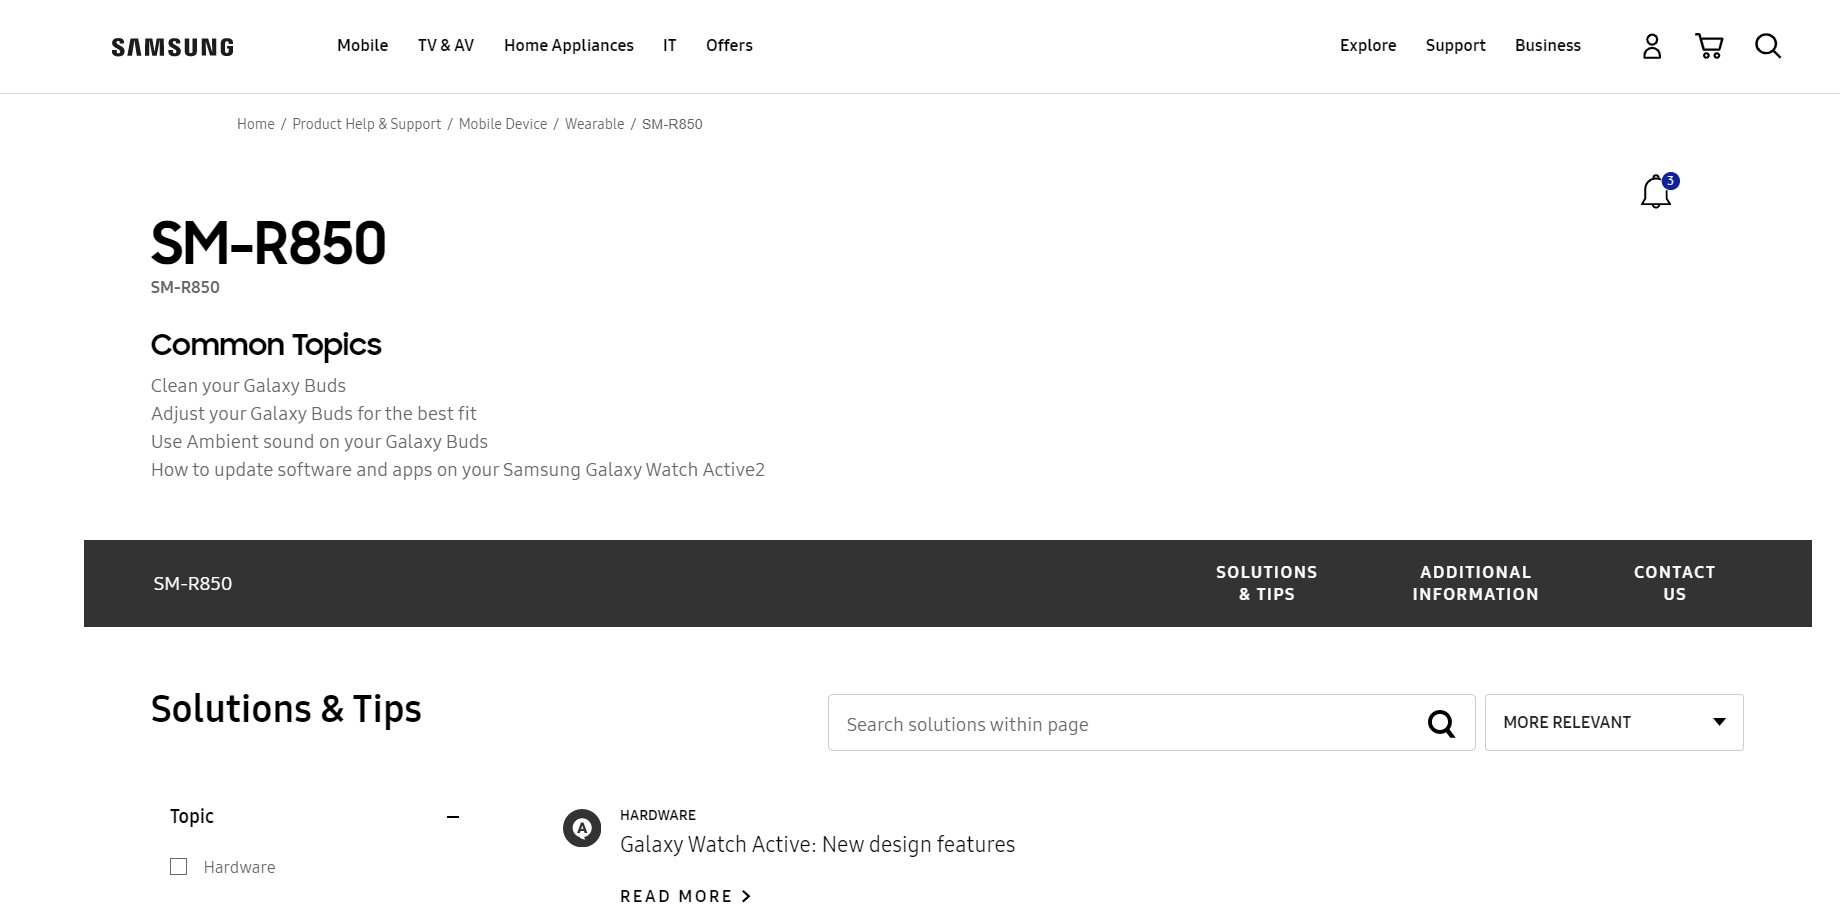This screenshot has height=907, width=1840.
Task: Click the Read More arrow chevron
Action: tap(746, 896)
